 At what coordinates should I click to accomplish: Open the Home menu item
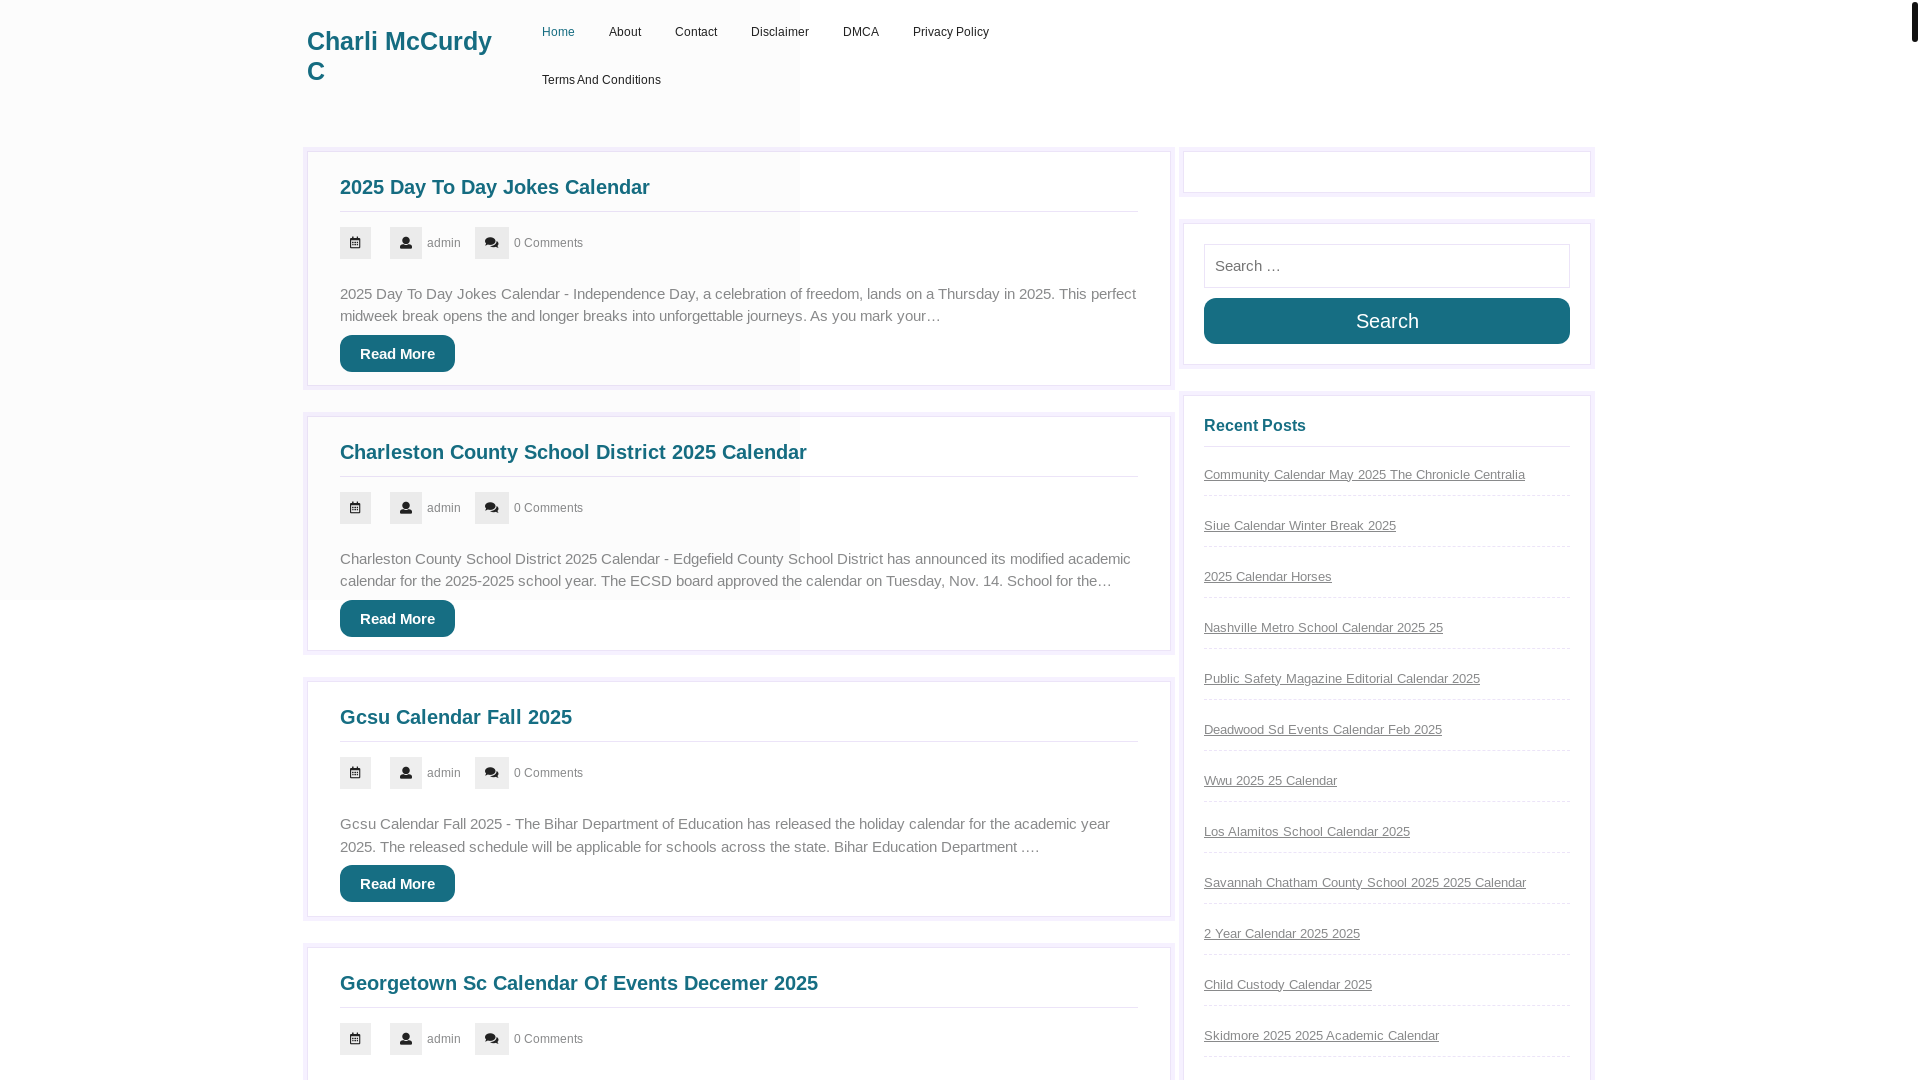click(x=558, y=32)
